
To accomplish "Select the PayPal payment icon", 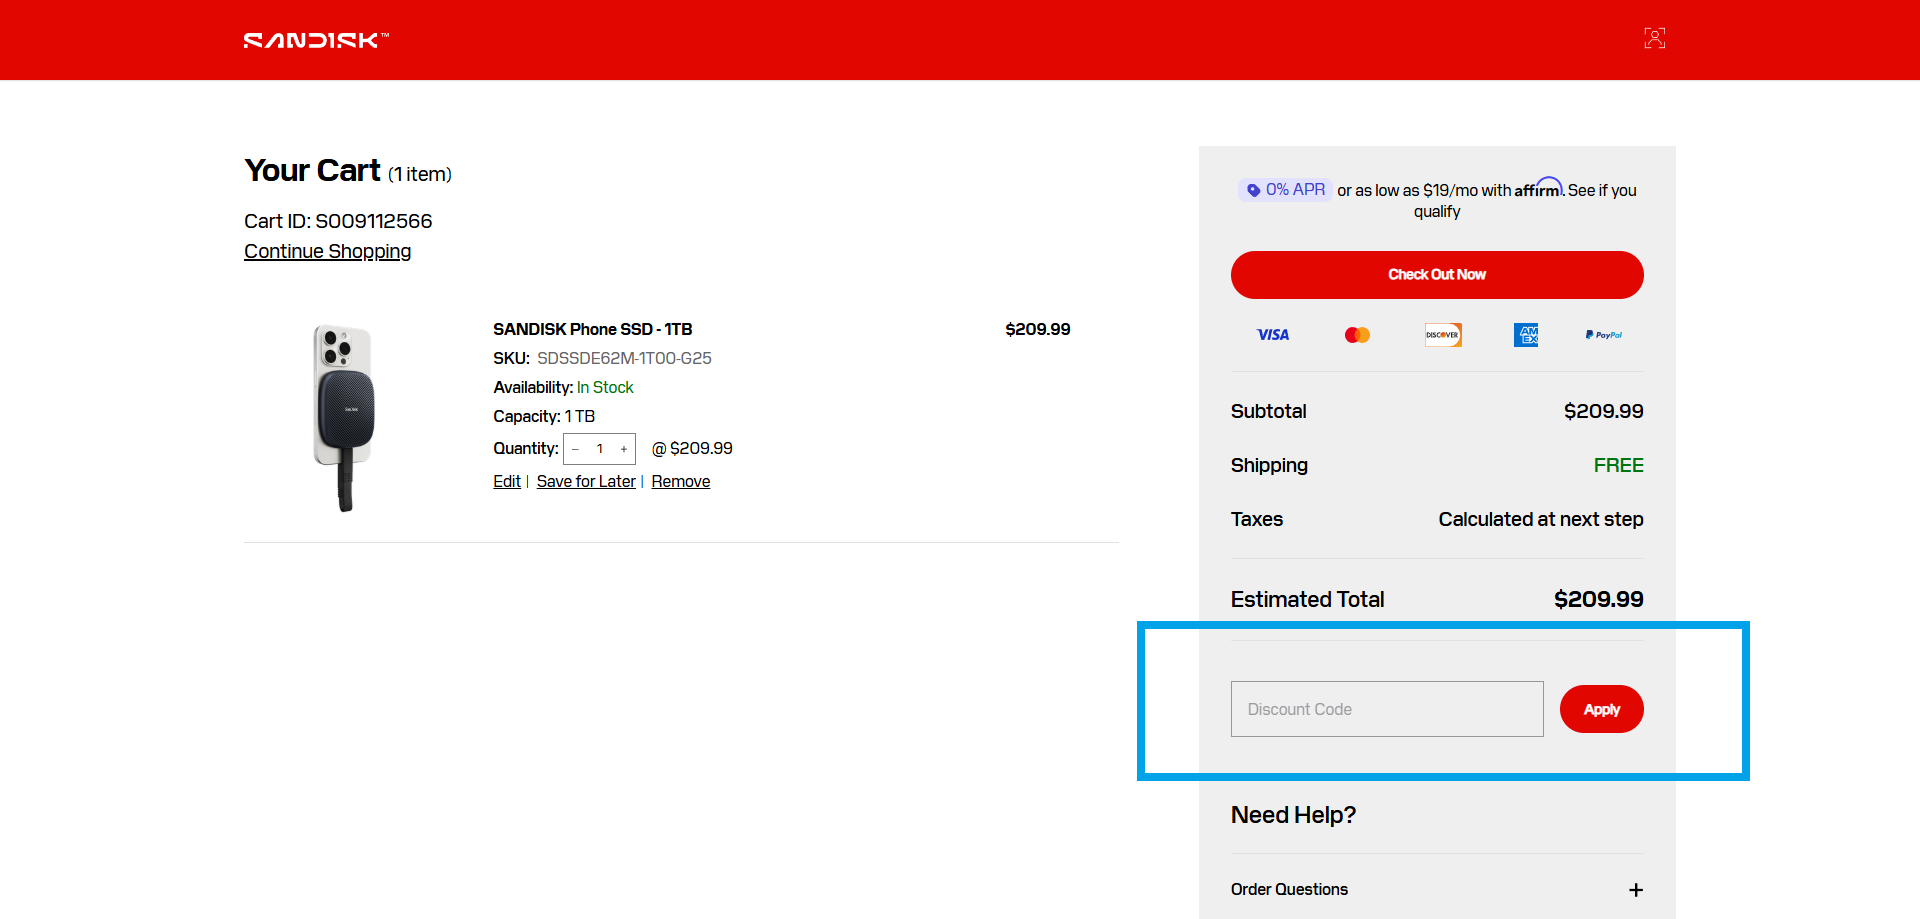I will (1603, 335).
